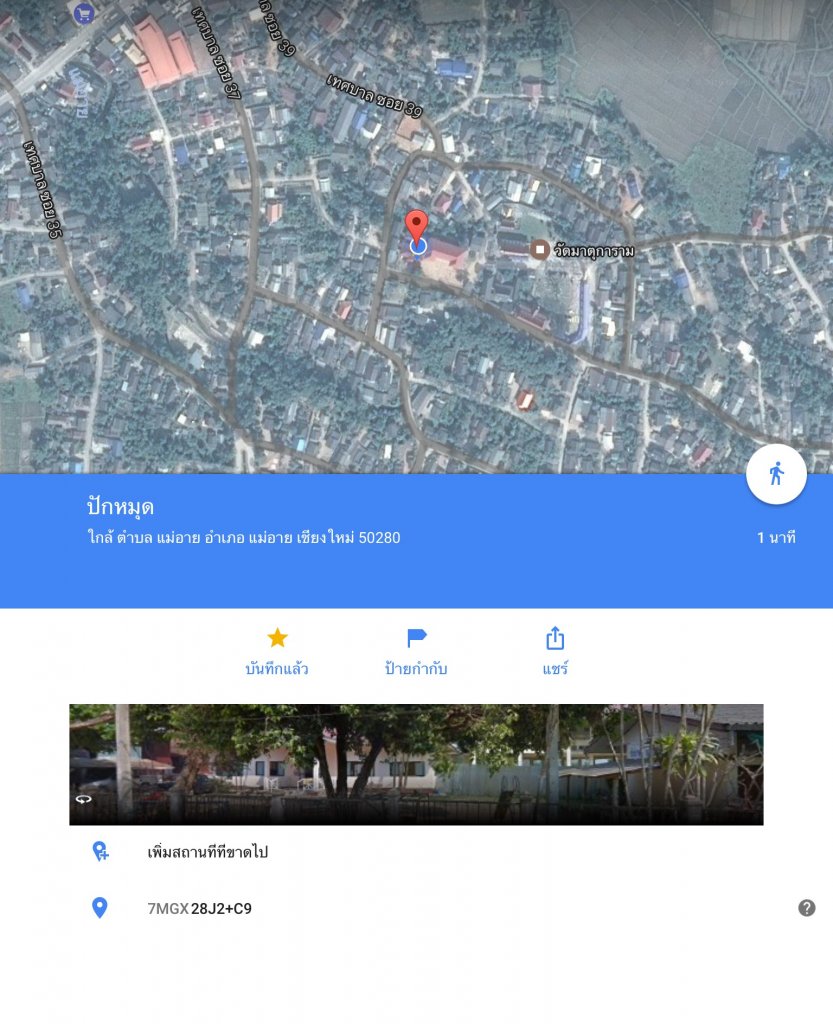Click the ปักหมุด dropped pin title
Screen dimensions: 833x1024
click(120, 507)
